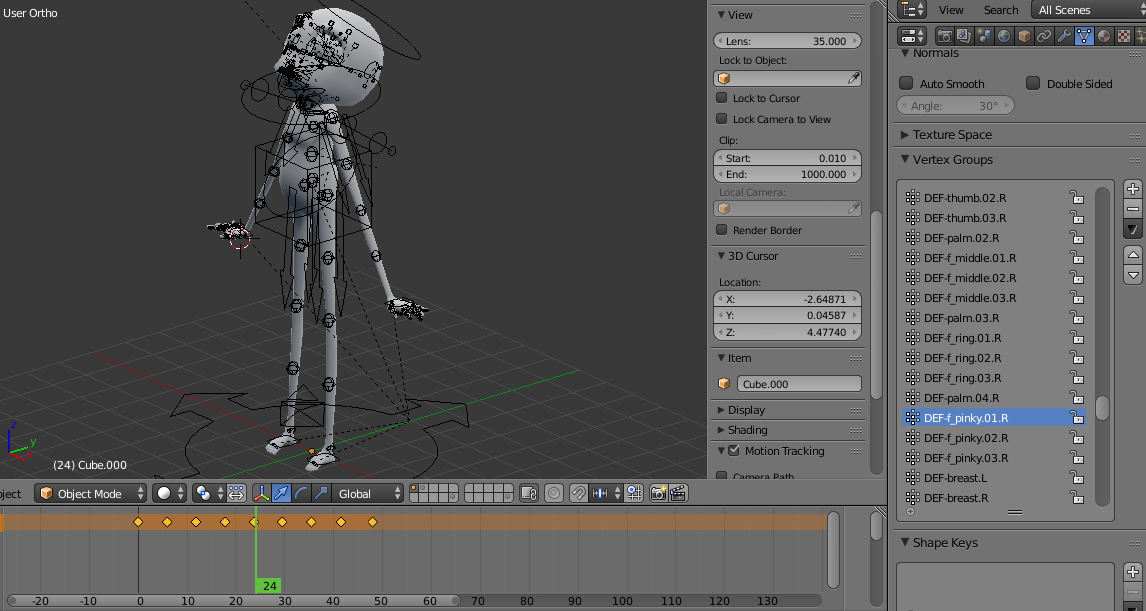This screenshot has height=611, width=1146.
Task: Toggle the 3D manipulator axes icon
Action: point(261,493)
